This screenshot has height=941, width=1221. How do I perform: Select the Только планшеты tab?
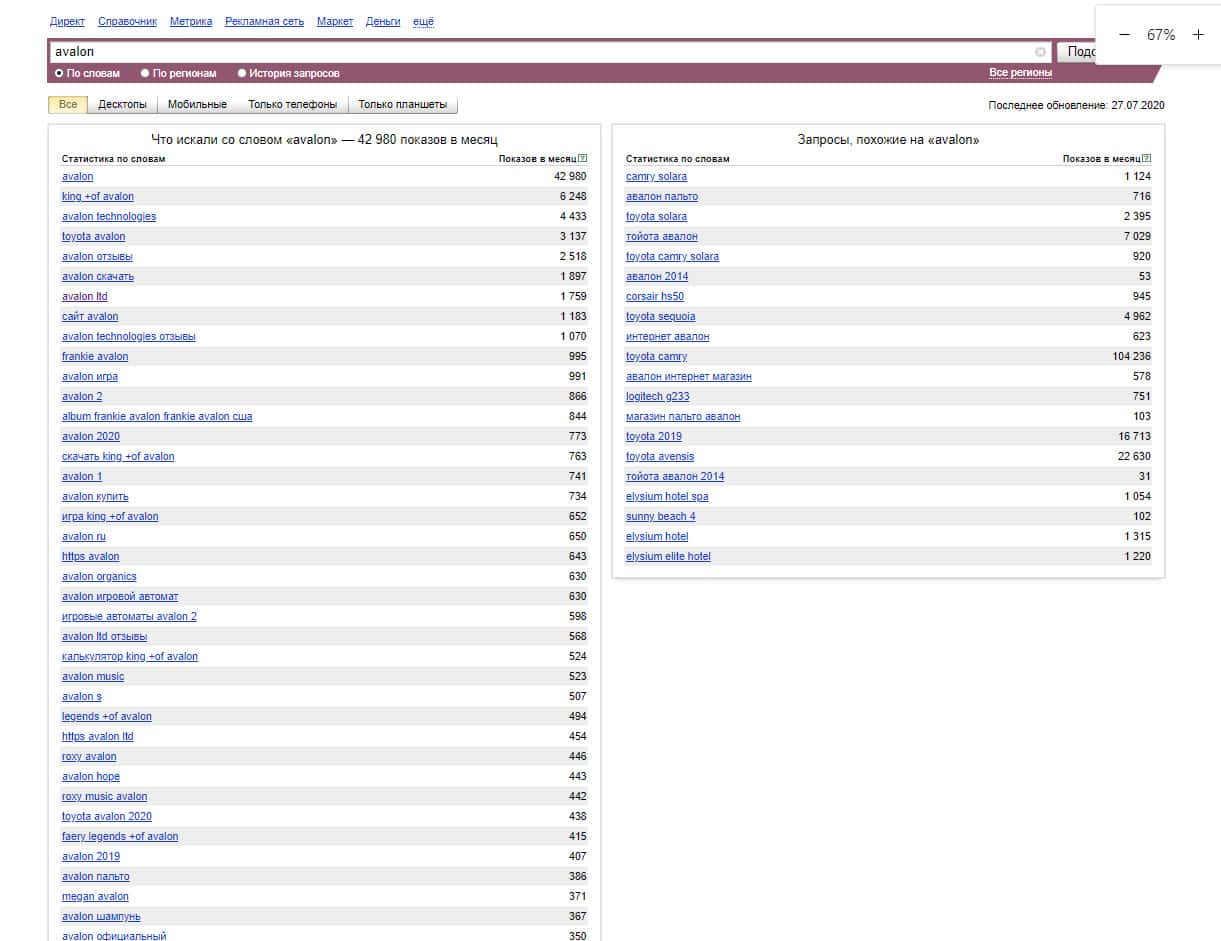click(402, 104)
